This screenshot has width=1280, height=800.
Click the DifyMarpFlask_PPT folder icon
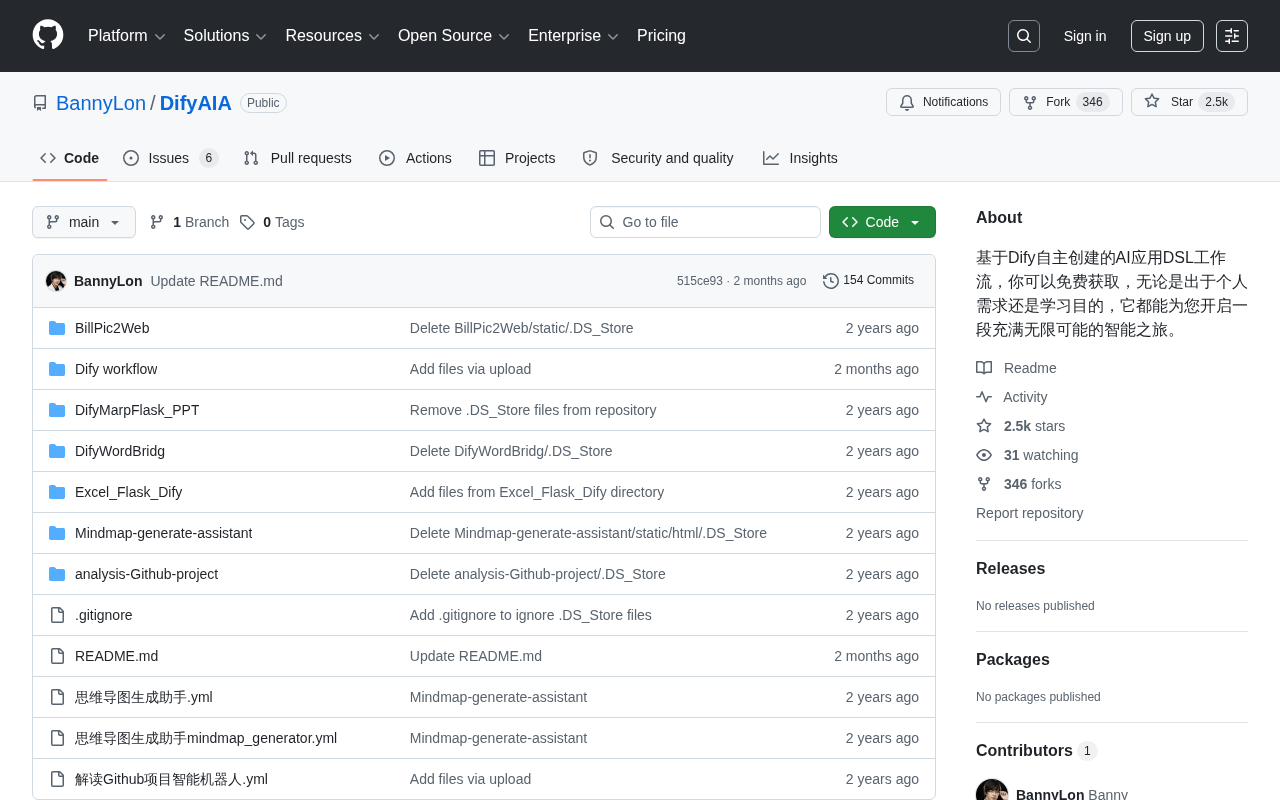tap(57, 410)
